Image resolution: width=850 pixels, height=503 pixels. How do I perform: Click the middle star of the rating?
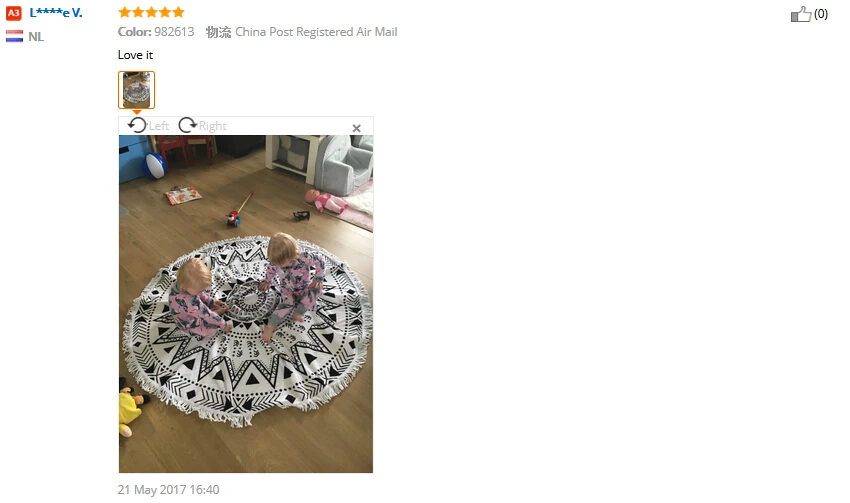pos(151,12)
